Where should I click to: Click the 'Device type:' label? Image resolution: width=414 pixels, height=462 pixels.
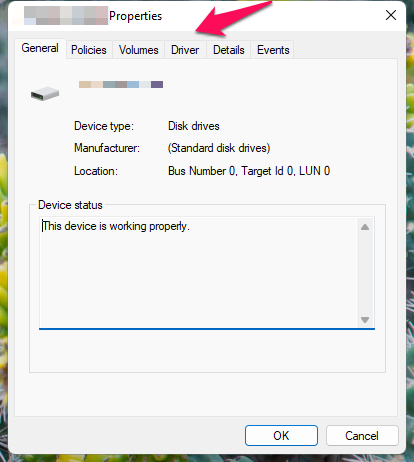tap(104, 126)
